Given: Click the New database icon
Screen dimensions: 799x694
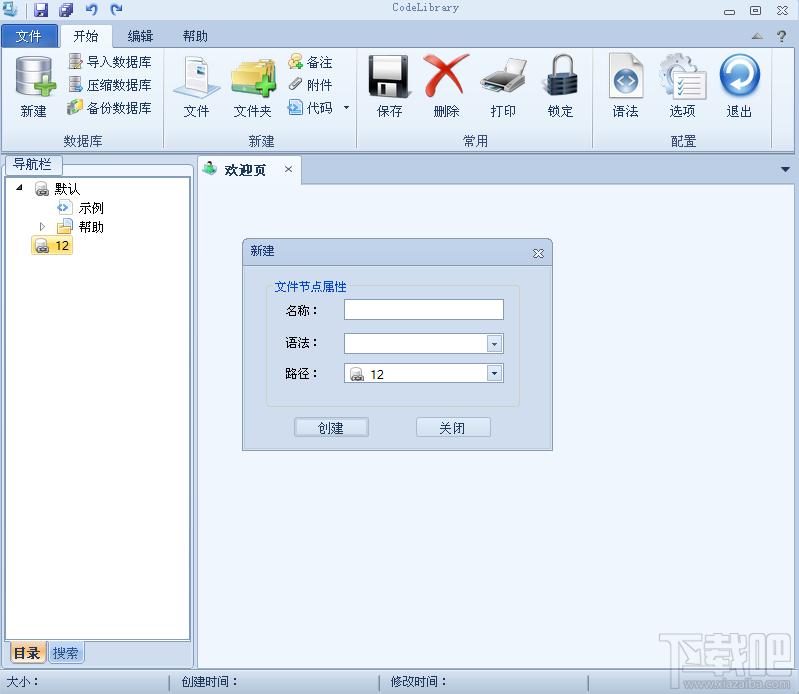Looking at the screenshot, I should click(34, 76).
